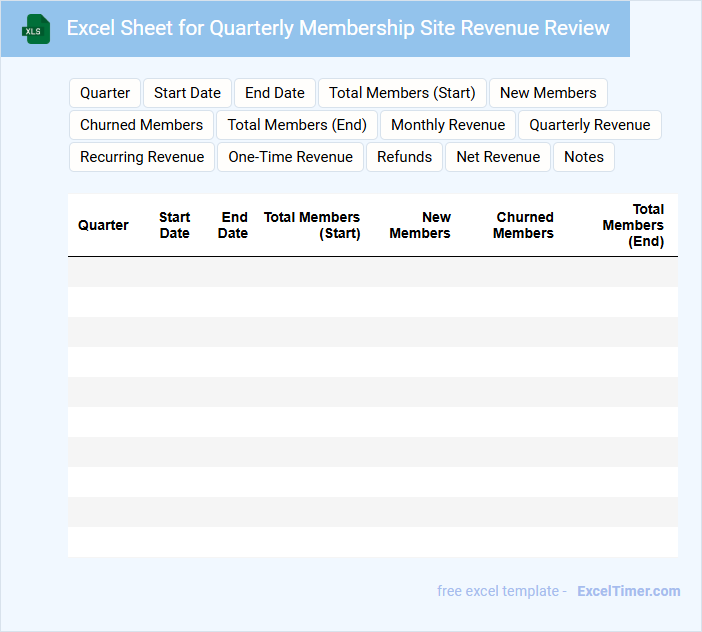This screenshot has height=632, width=702.
Task: Select the Quarter tag button
Action: (105, 93)
